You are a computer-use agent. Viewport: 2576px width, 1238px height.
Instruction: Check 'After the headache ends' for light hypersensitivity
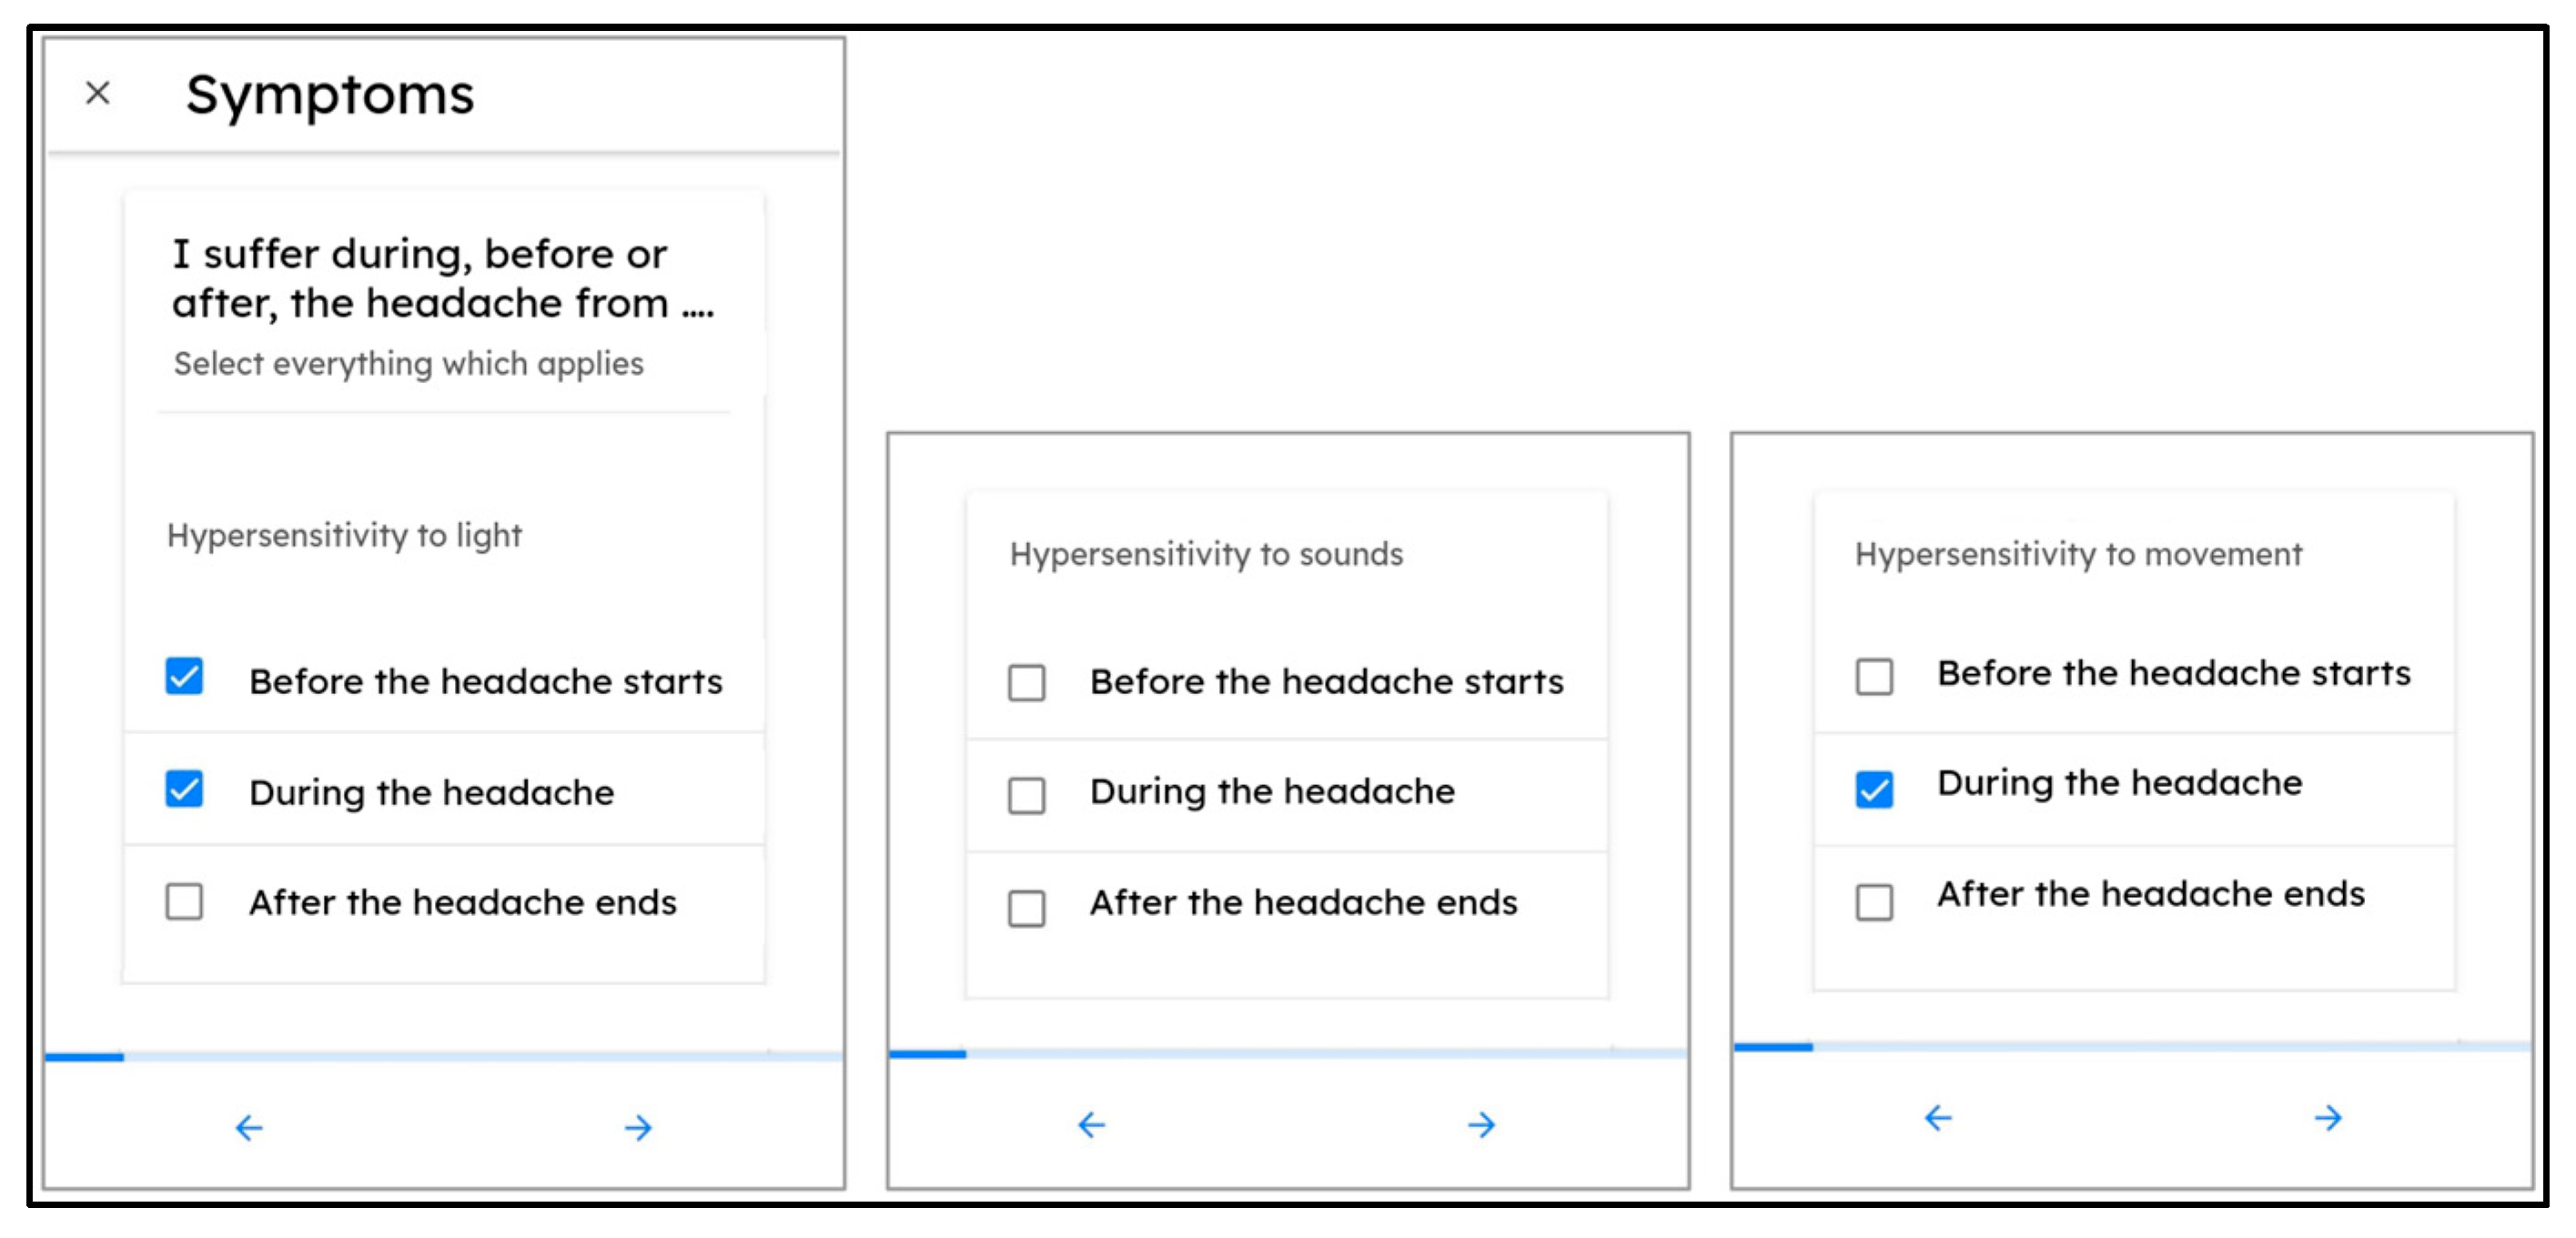pos(184,901)
